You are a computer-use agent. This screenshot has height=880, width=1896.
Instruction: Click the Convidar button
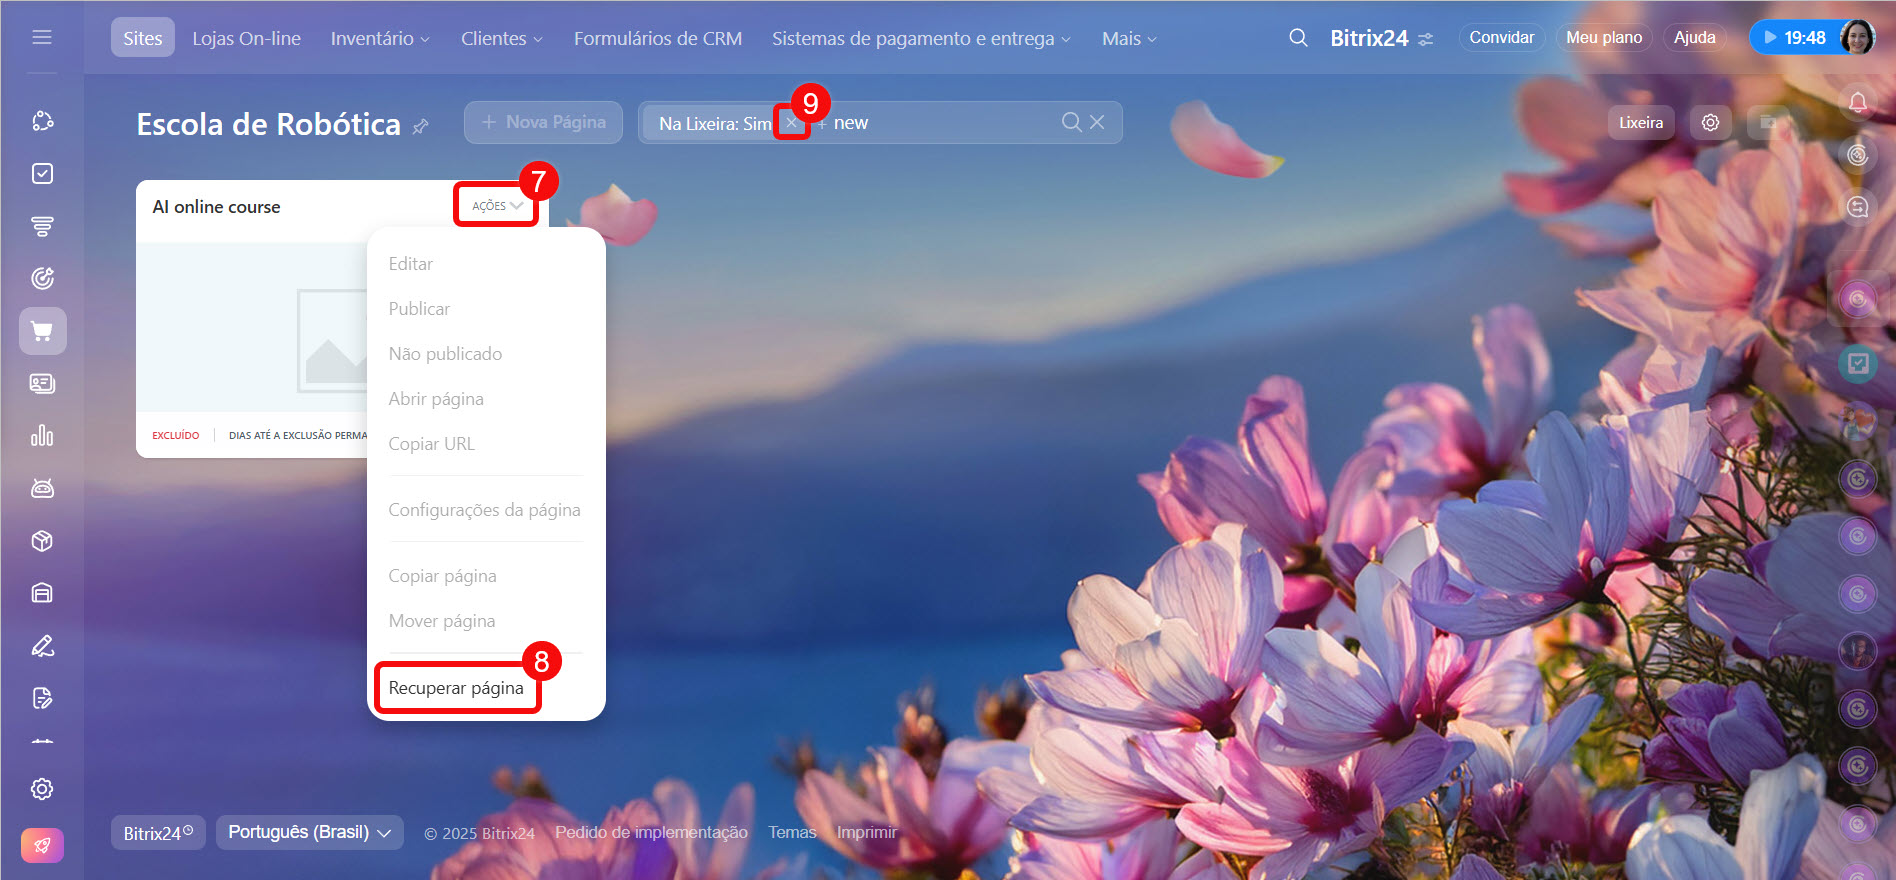1501,38
